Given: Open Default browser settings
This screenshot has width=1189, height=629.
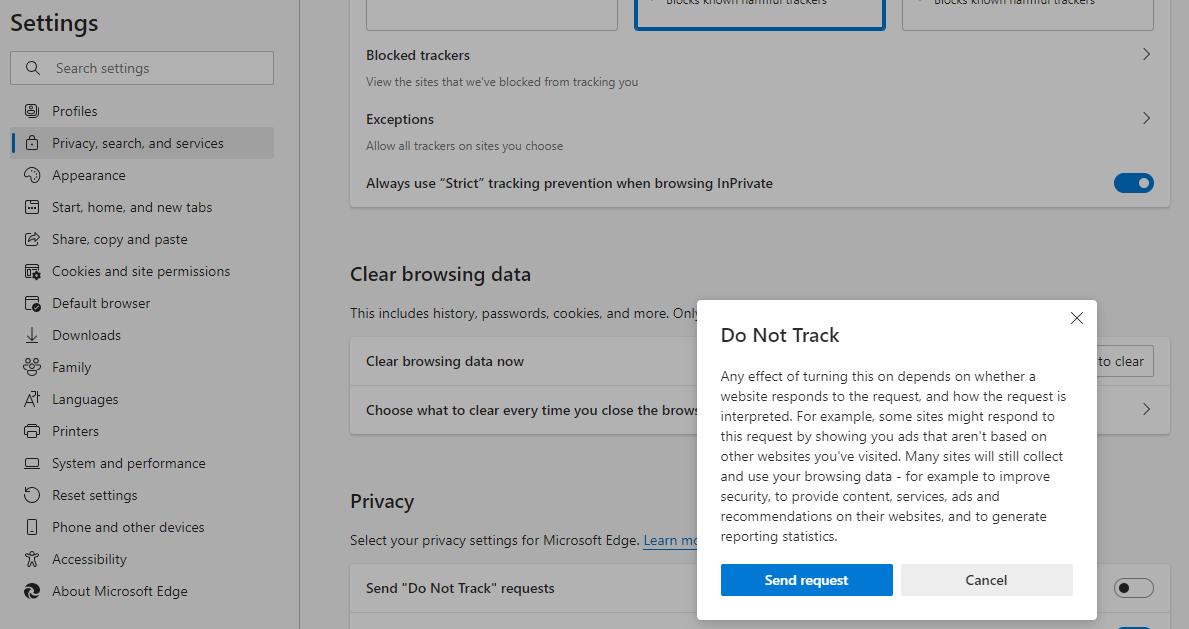Looking at the screenshot, I should [x=143, y=303].
